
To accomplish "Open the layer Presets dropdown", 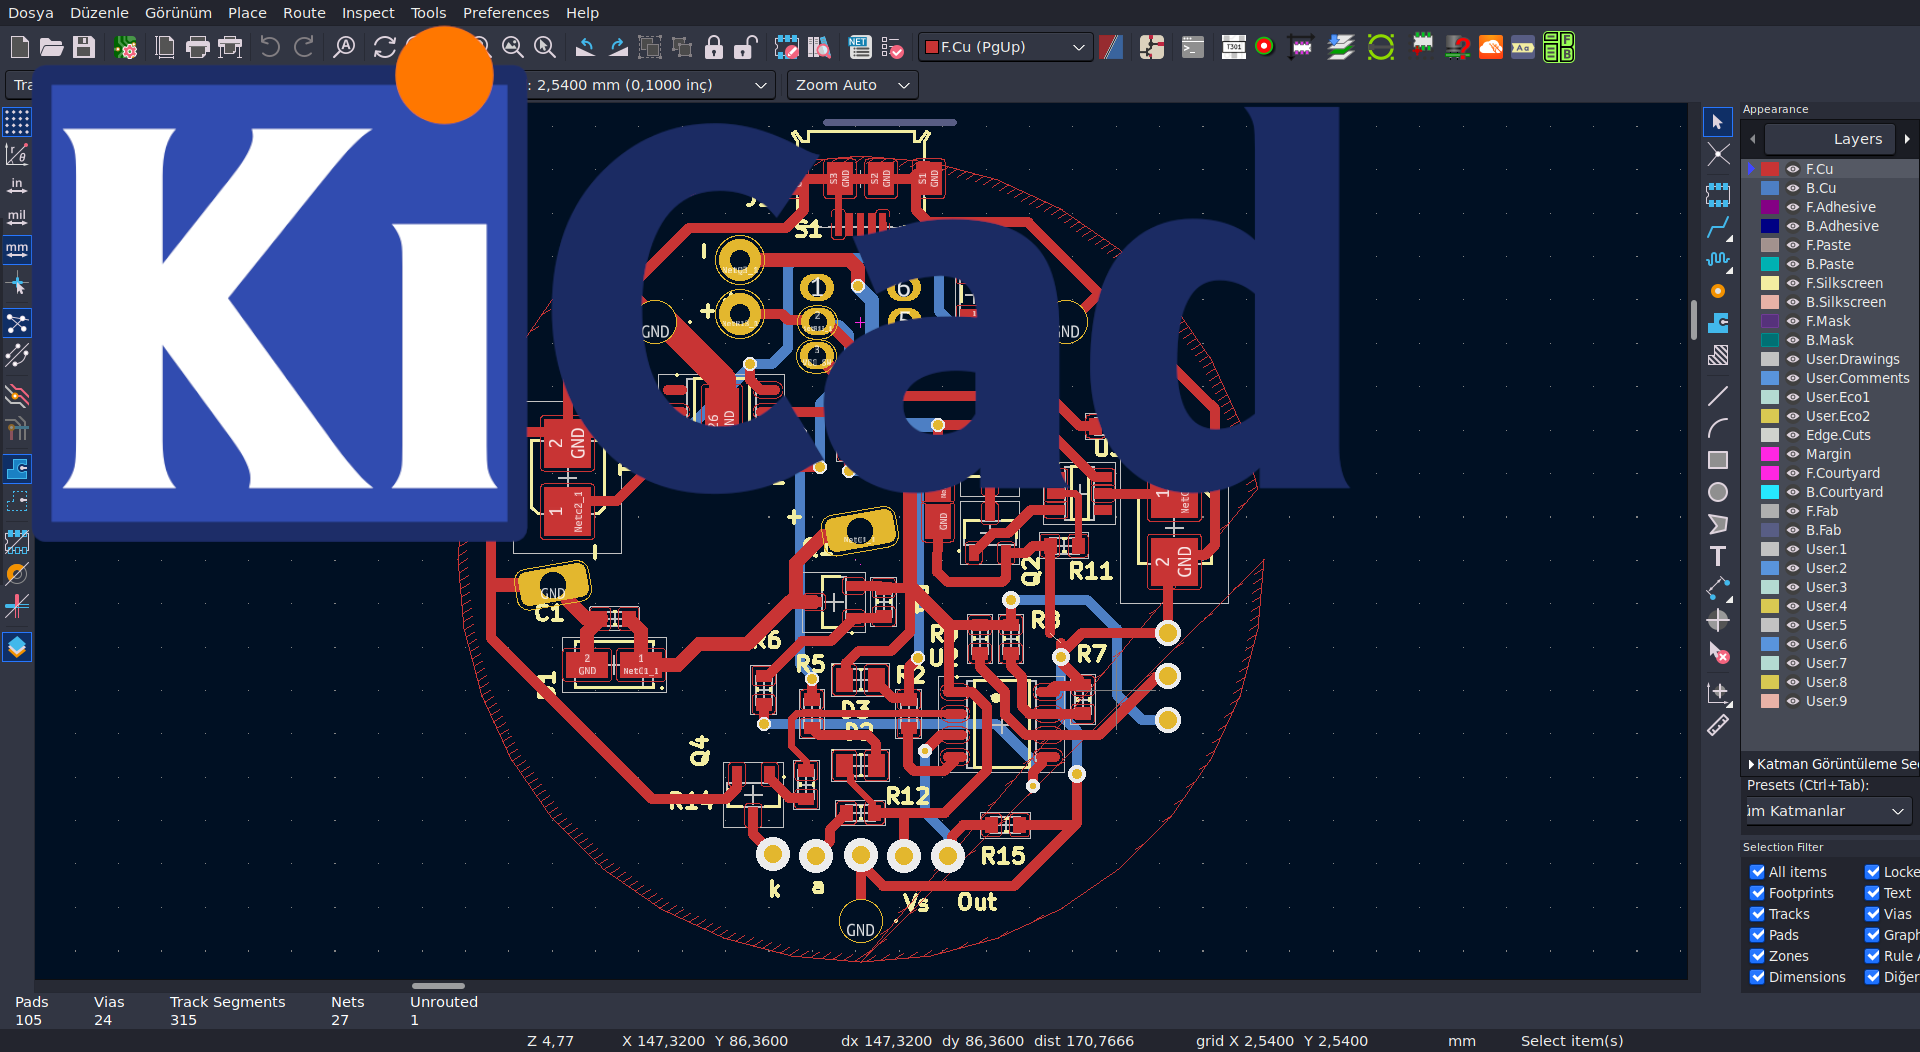I will click(1828, 811).
